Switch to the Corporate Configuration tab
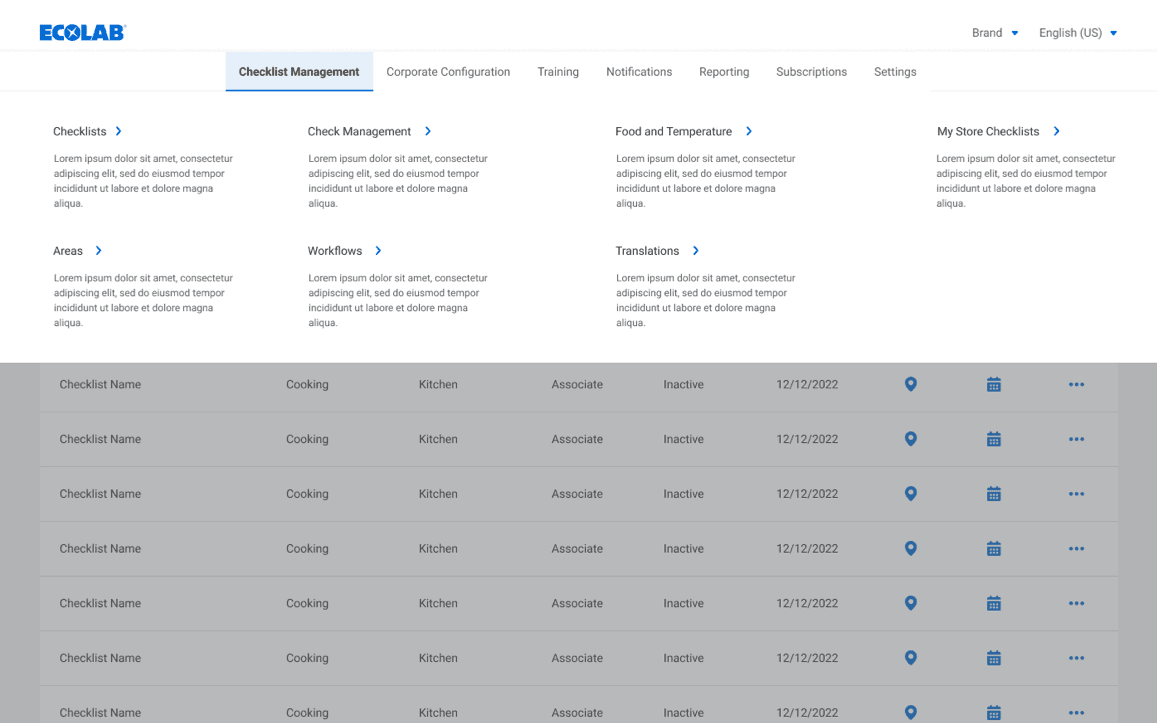Viewport: 1157px width, 723px height. pos(448,72)
